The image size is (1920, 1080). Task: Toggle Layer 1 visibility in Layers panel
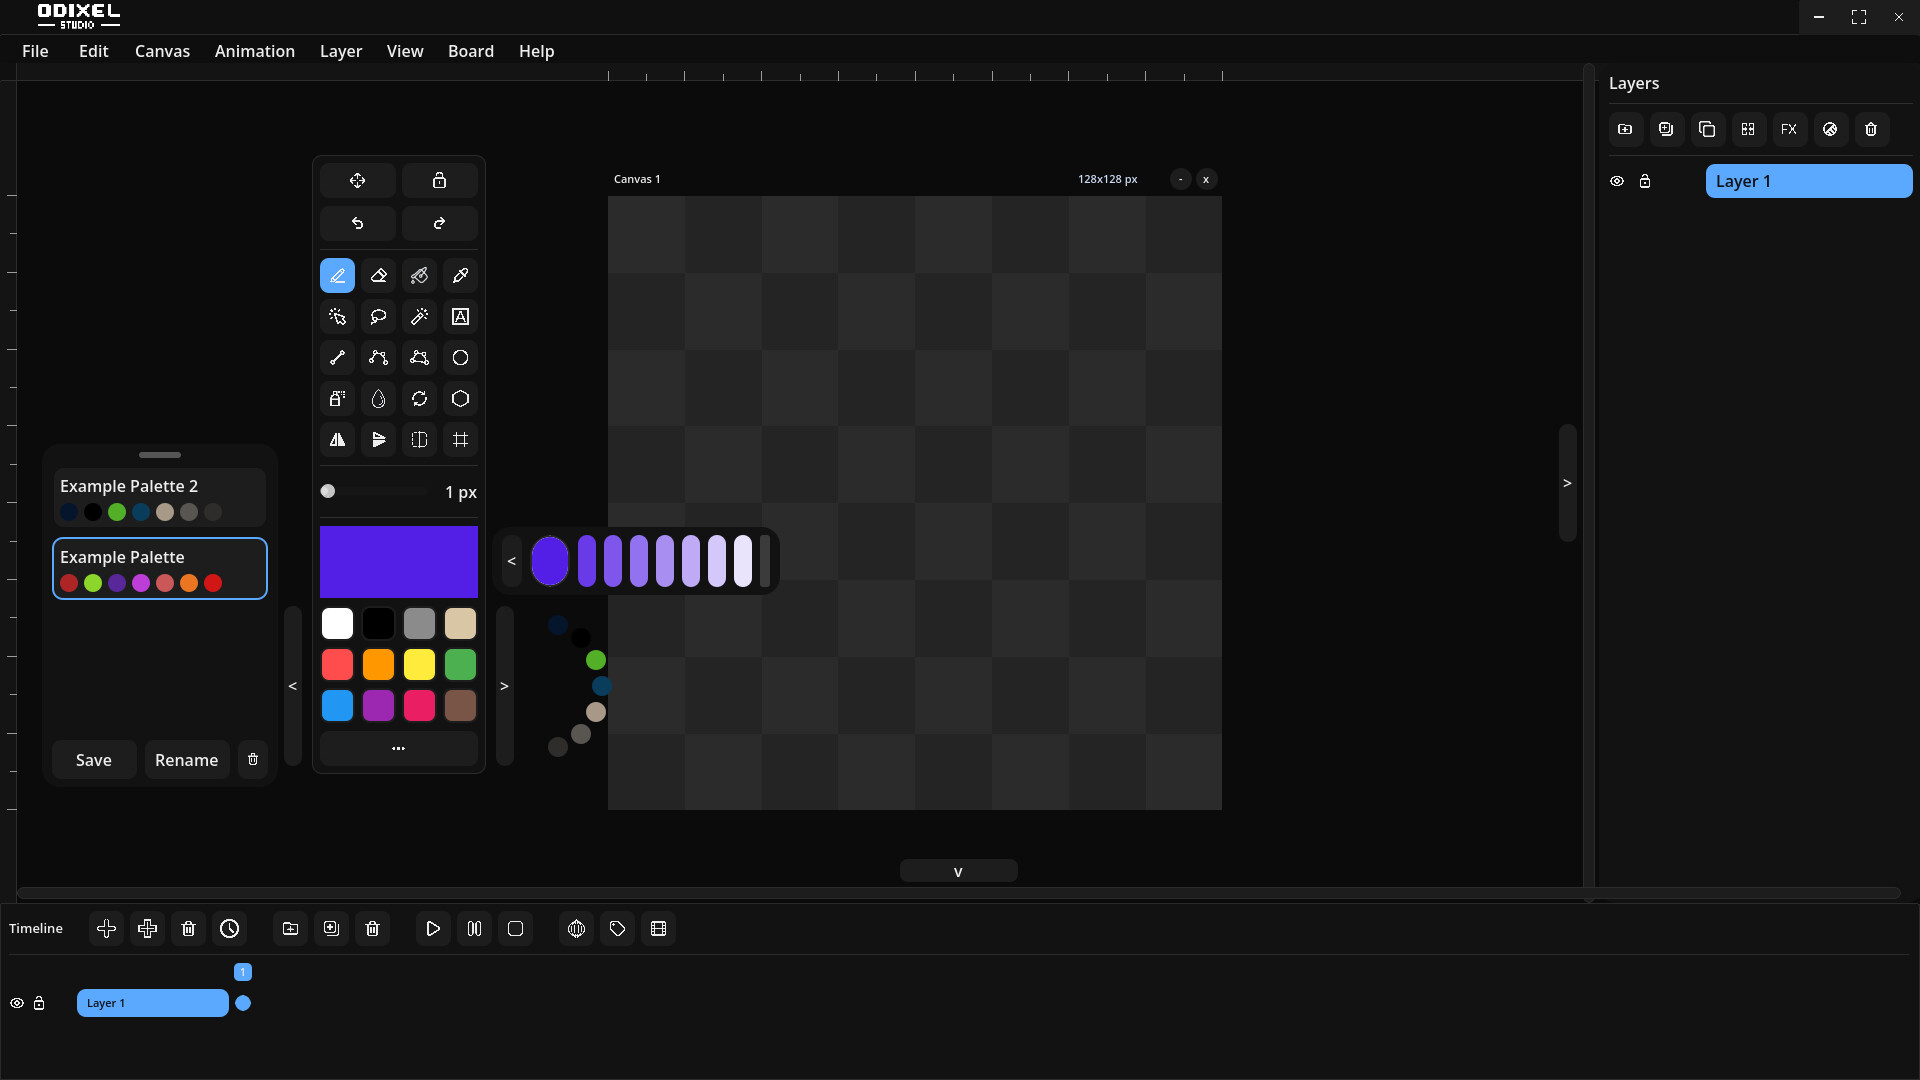[1617, 182]
